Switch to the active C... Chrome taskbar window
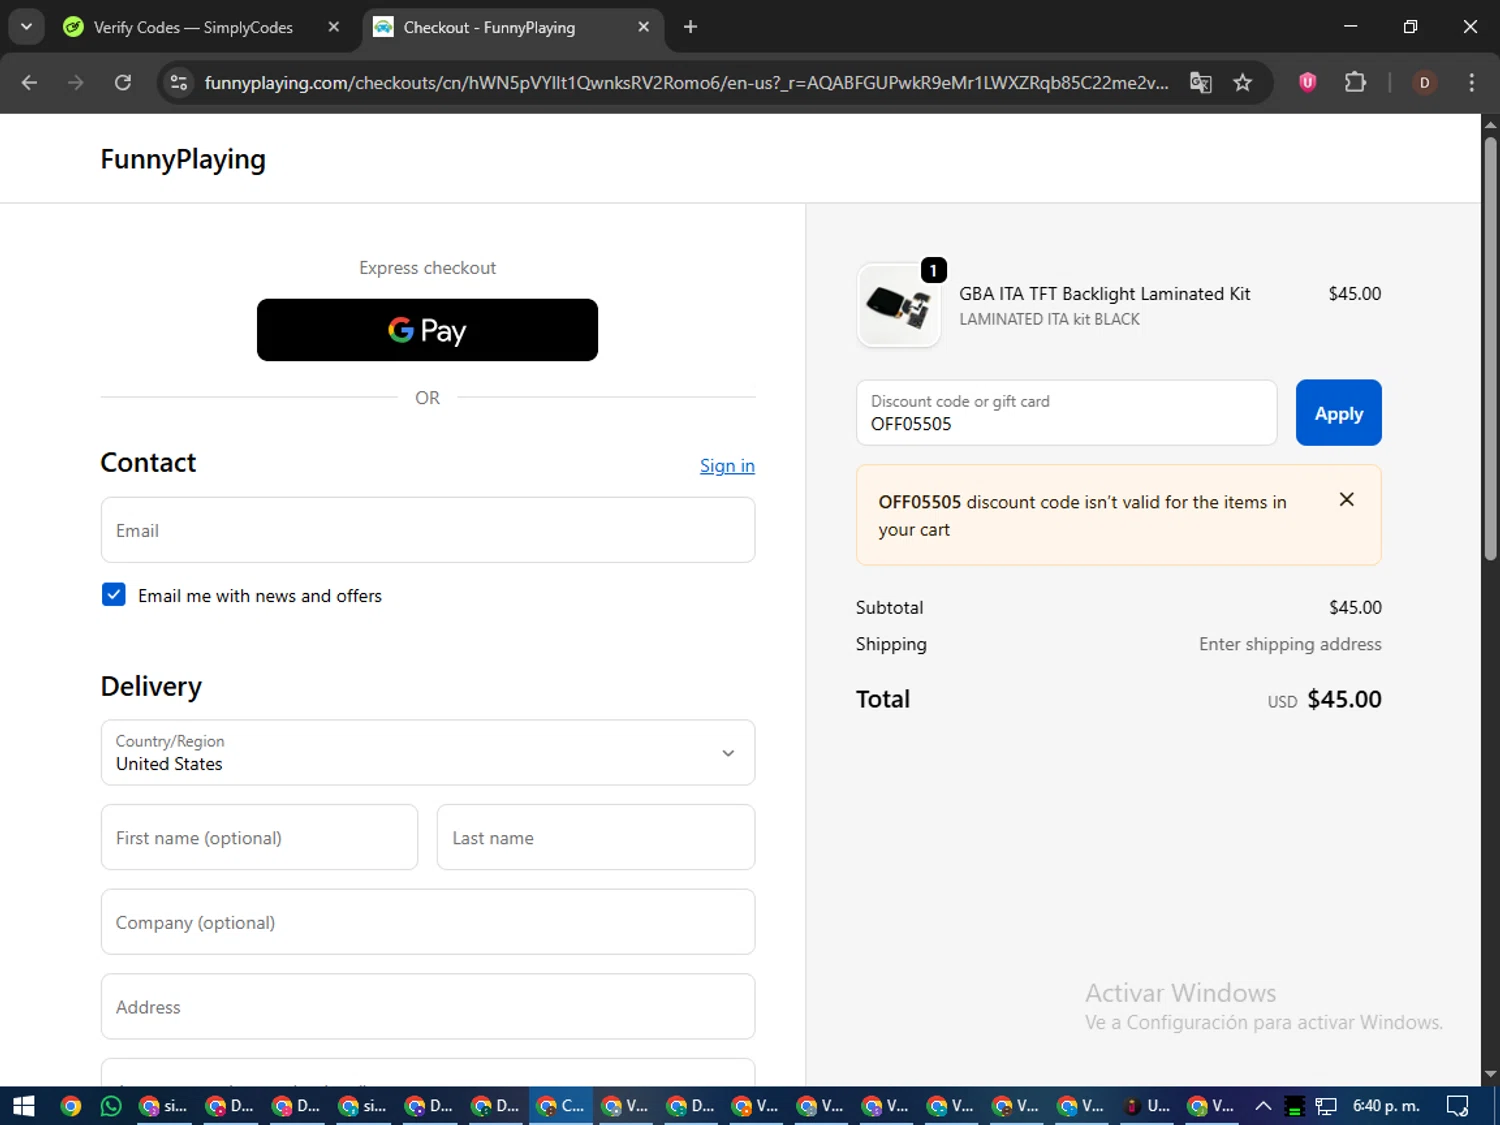 pyautogui.click(x=560, y=1106)
